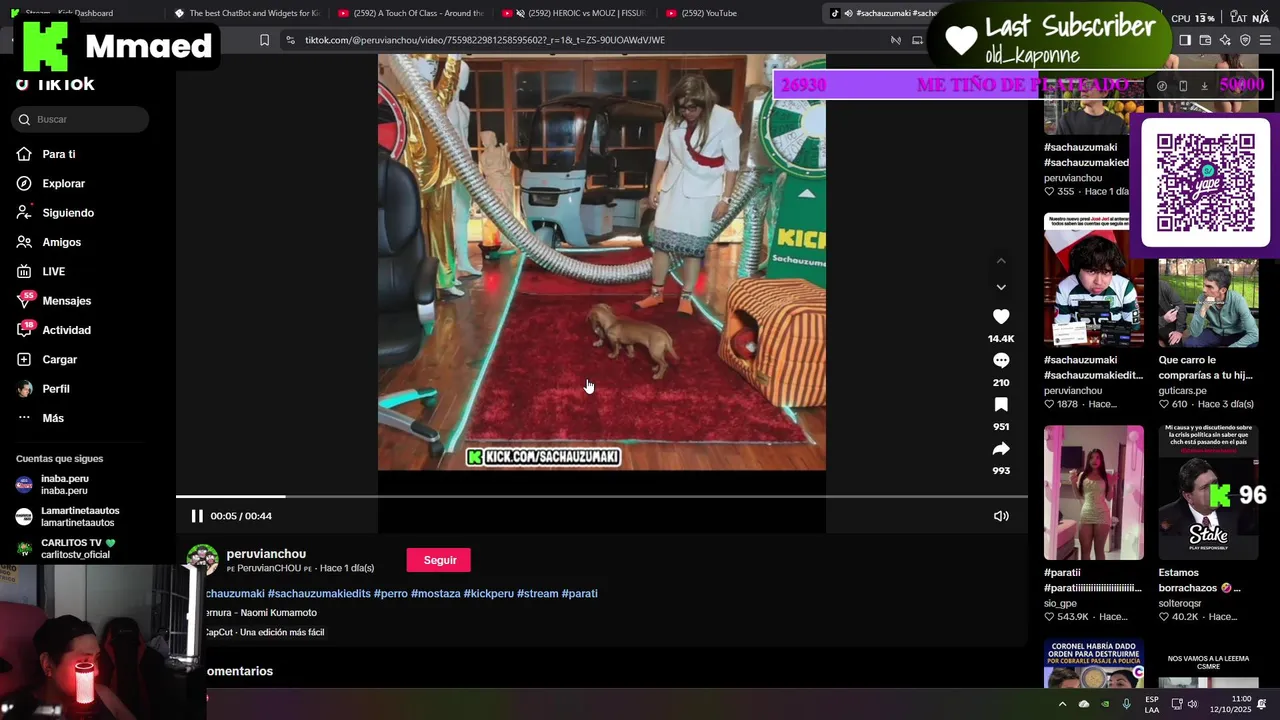
Task: Go to next video with down chevron
Action: (1001, 287)
